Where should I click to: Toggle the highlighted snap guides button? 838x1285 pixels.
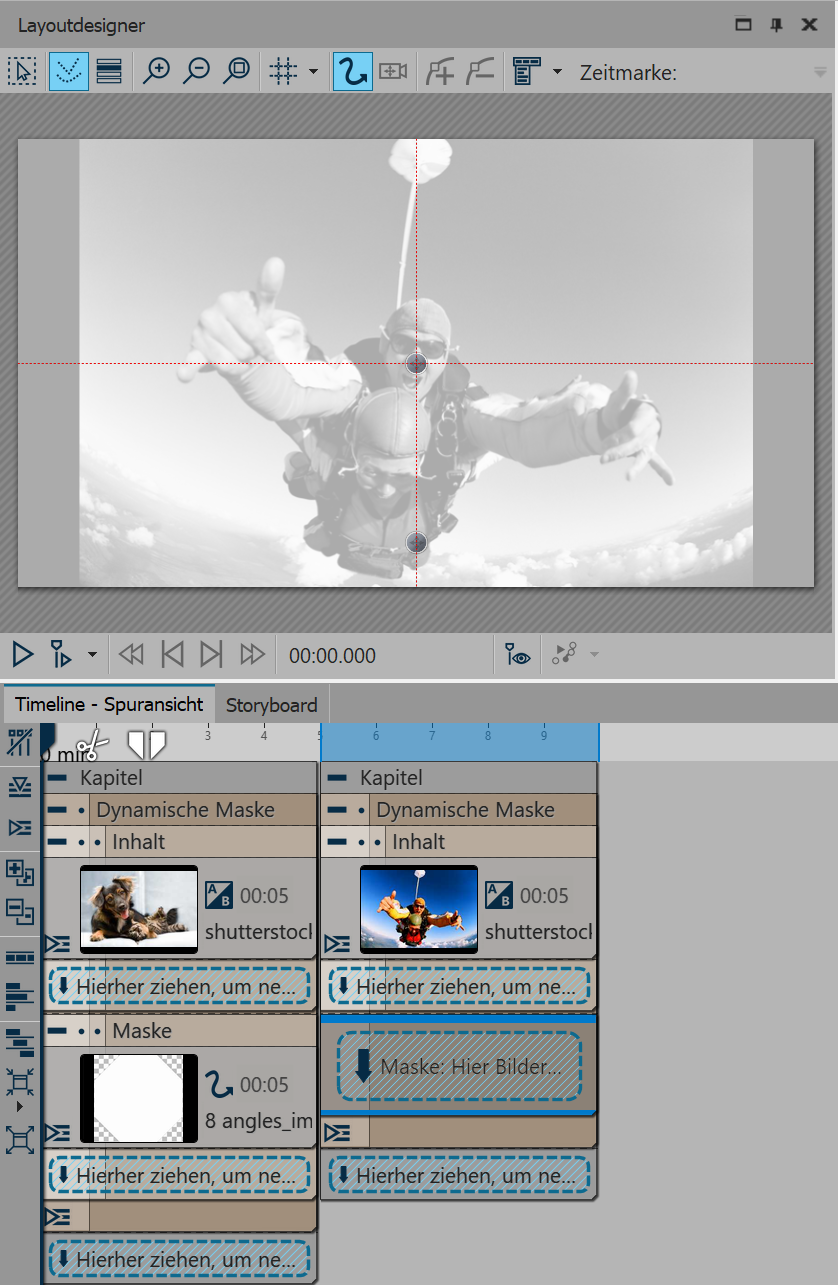[68, 71]
